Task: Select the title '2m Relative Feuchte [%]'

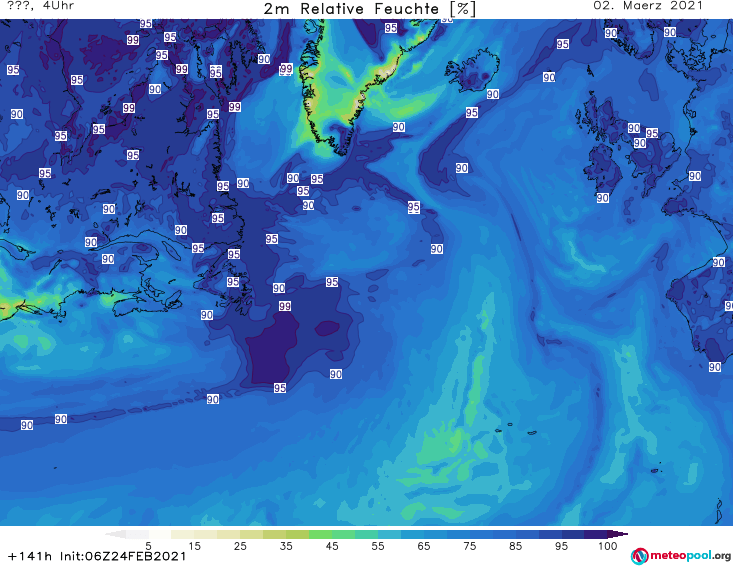Action: click(369, 8)
